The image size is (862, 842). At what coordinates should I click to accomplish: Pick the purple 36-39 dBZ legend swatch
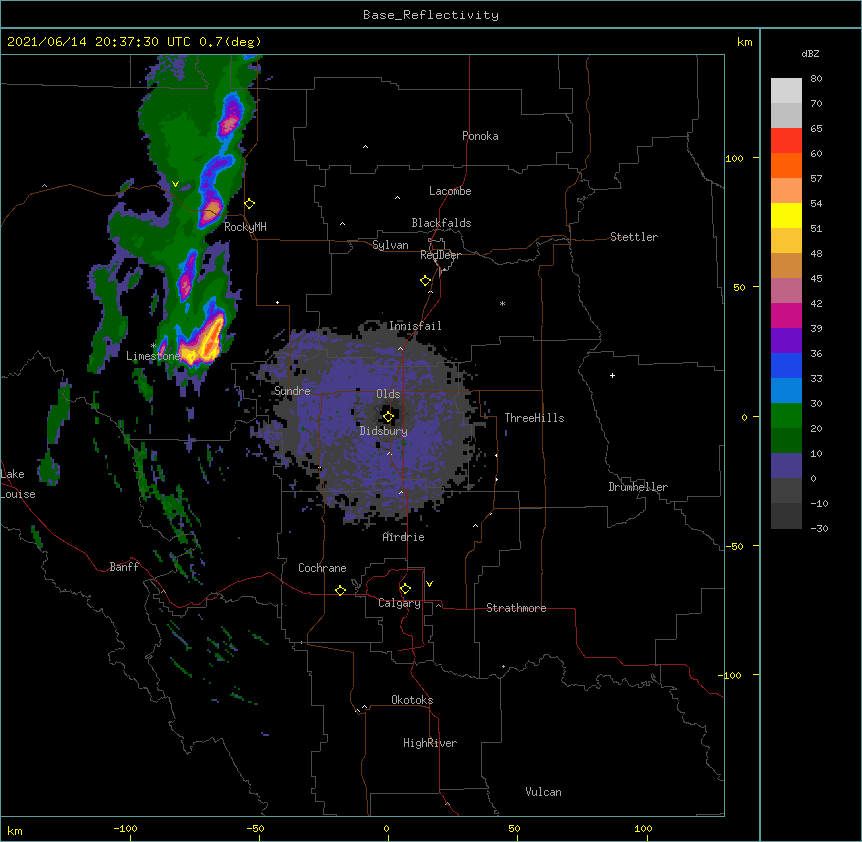coord(786,341)
